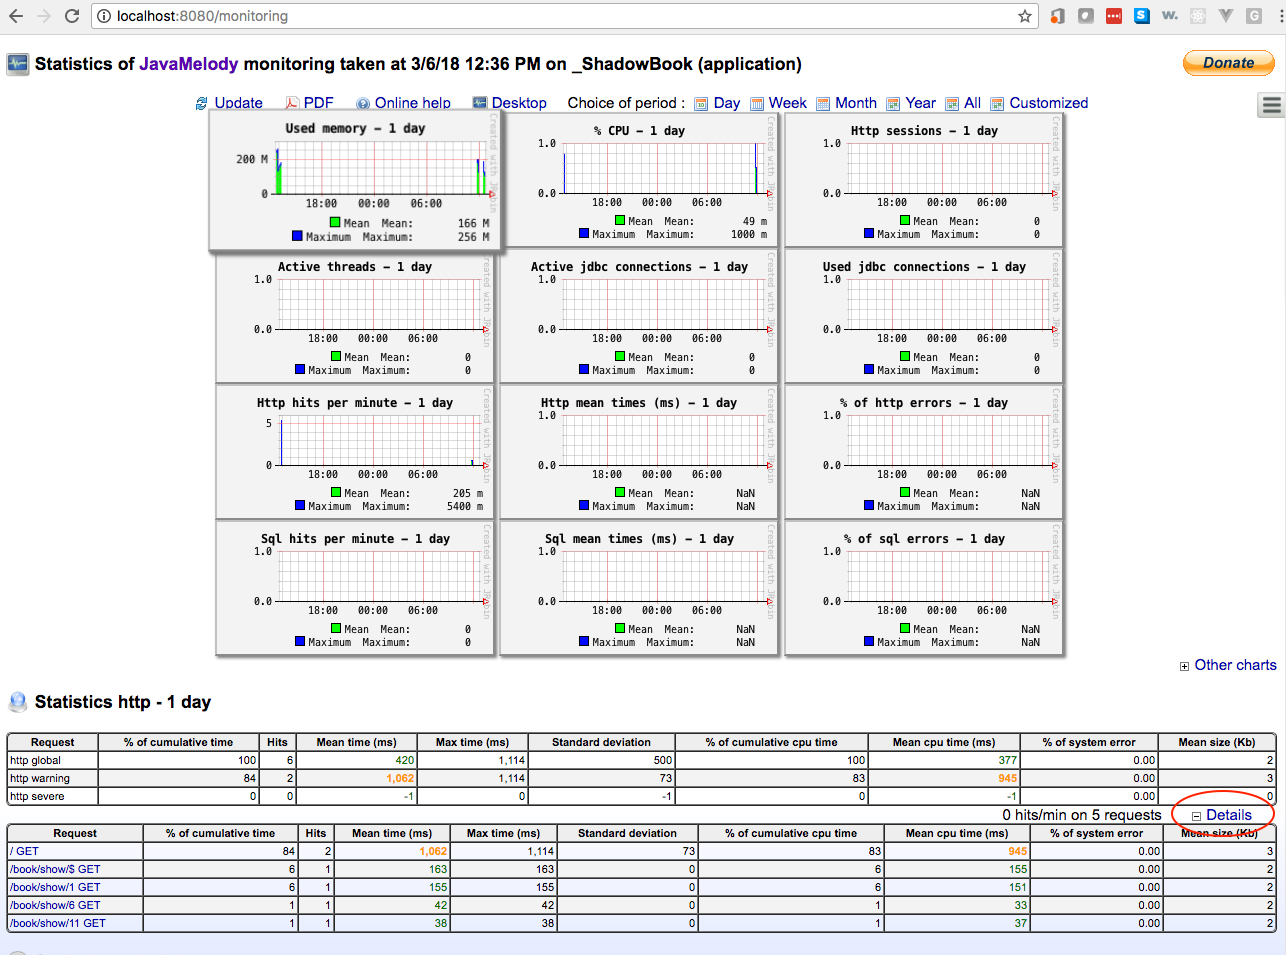Click the gray G extension icon
The image size is (1286, 955).
click(x=1254, y=16)
